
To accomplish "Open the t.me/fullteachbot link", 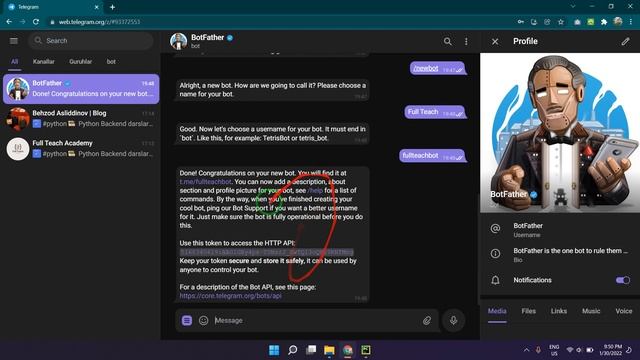I will pos(205,182).
